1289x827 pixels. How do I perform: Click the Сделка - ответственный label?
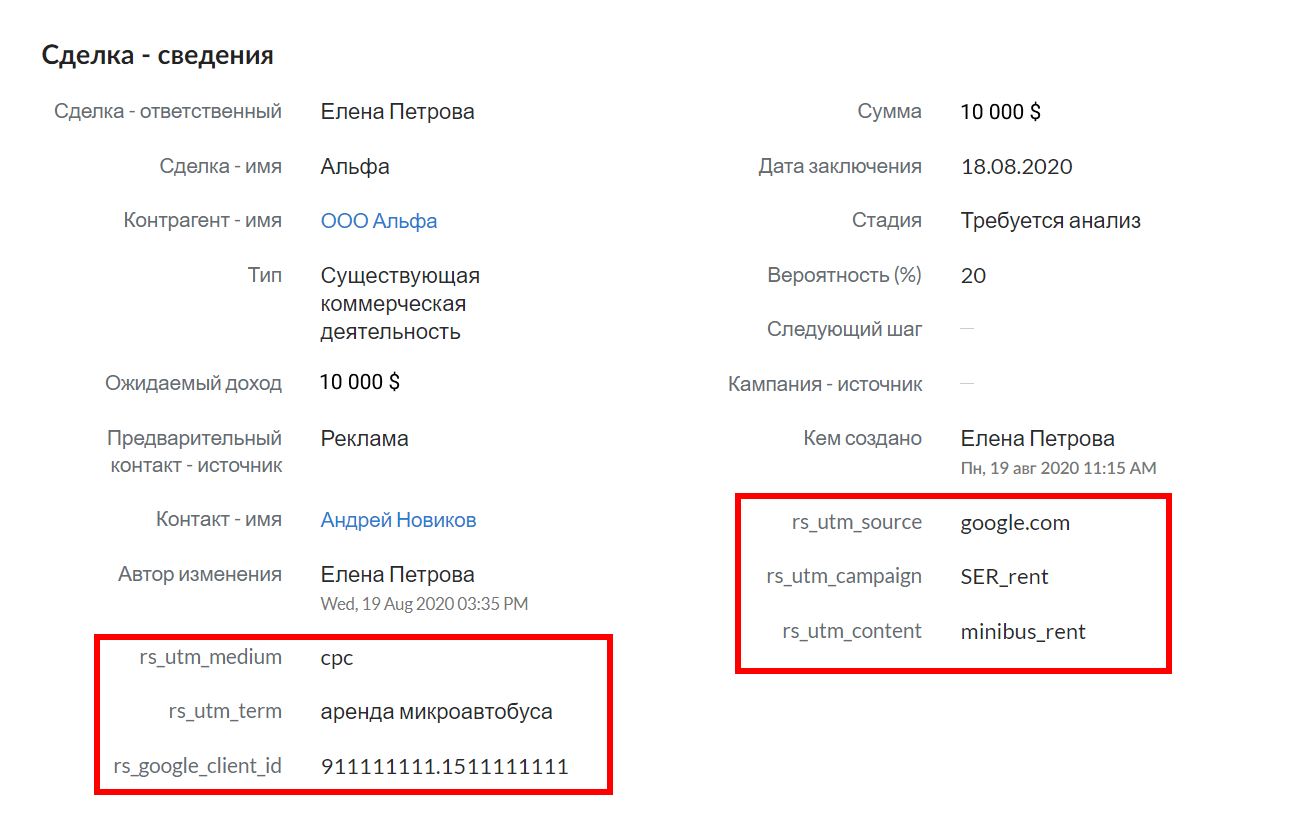[168, 111]
